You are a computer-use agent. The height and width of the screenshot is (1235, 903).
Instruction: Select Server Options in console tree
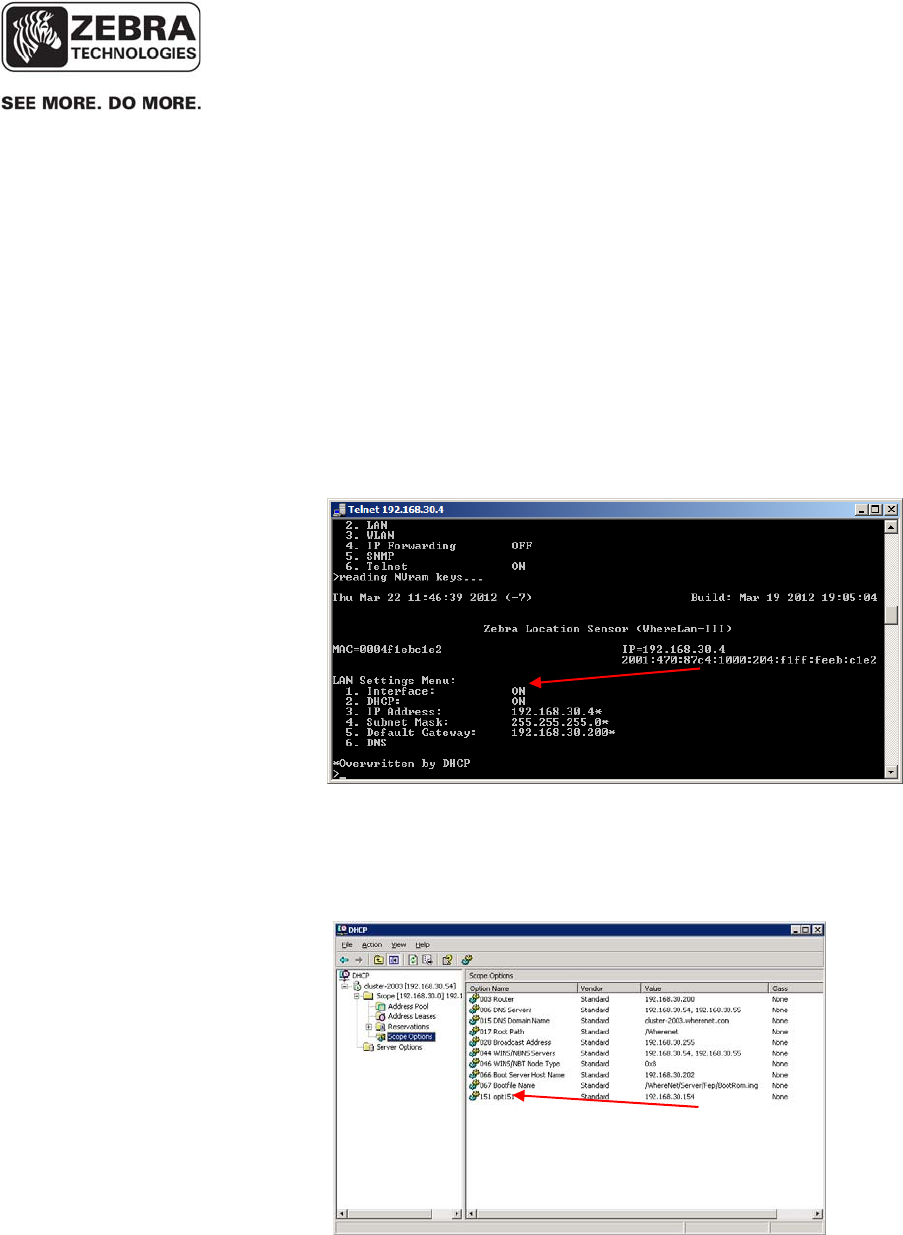[x=399, y=1047]
